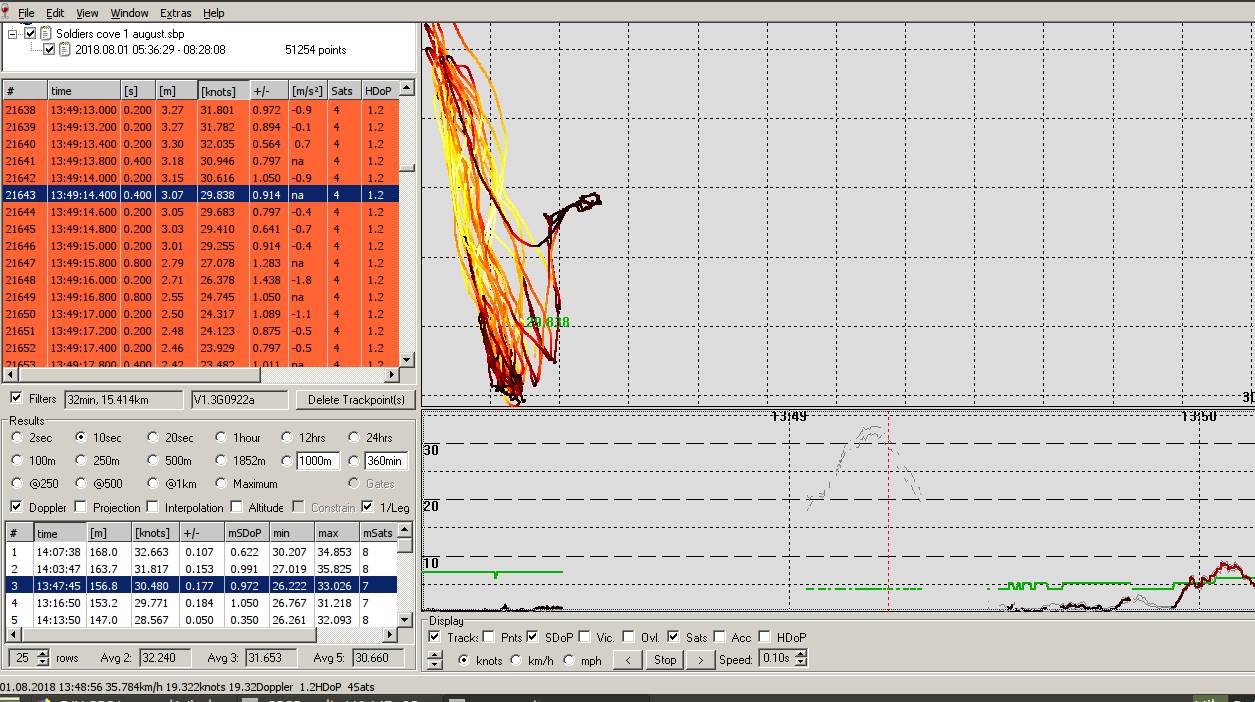1255x702 pixels.
Task: Open the File menu
Action: coord(26,13)
